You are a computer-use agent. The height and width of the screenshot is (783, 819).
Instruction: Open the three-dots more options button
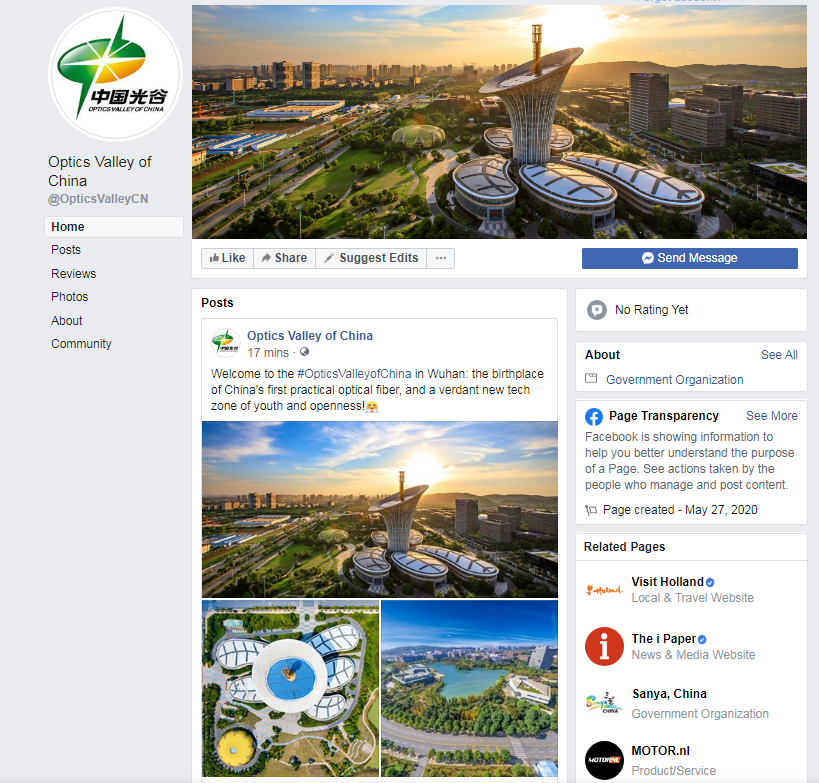440,258
